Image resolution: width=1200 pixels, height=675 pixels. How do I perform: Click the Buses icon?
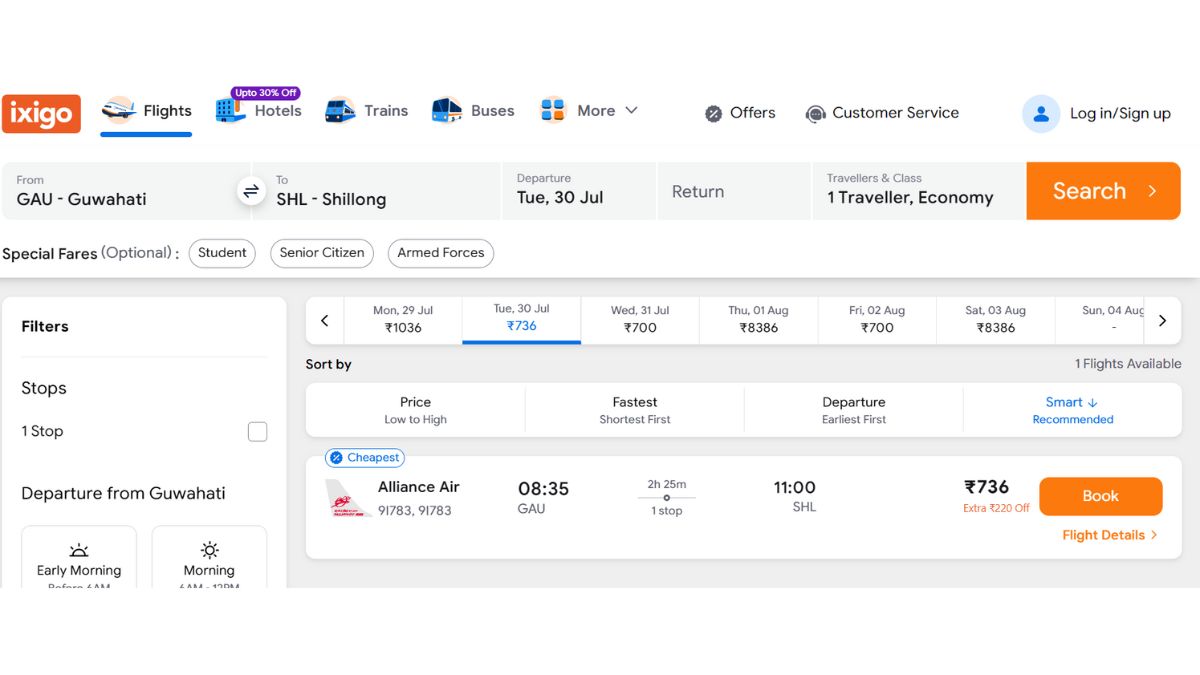[447, 110]
